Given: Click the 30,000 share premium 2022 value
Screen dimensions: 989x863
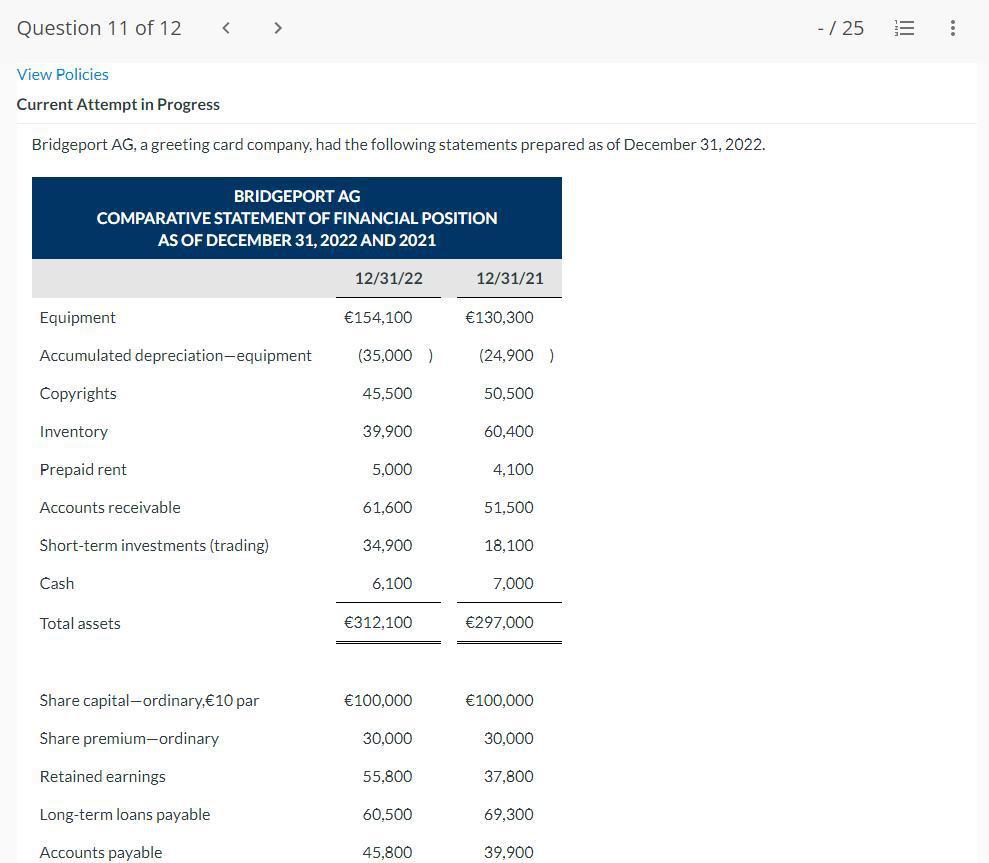Looking at the screenshot, I should pos(387,738).
